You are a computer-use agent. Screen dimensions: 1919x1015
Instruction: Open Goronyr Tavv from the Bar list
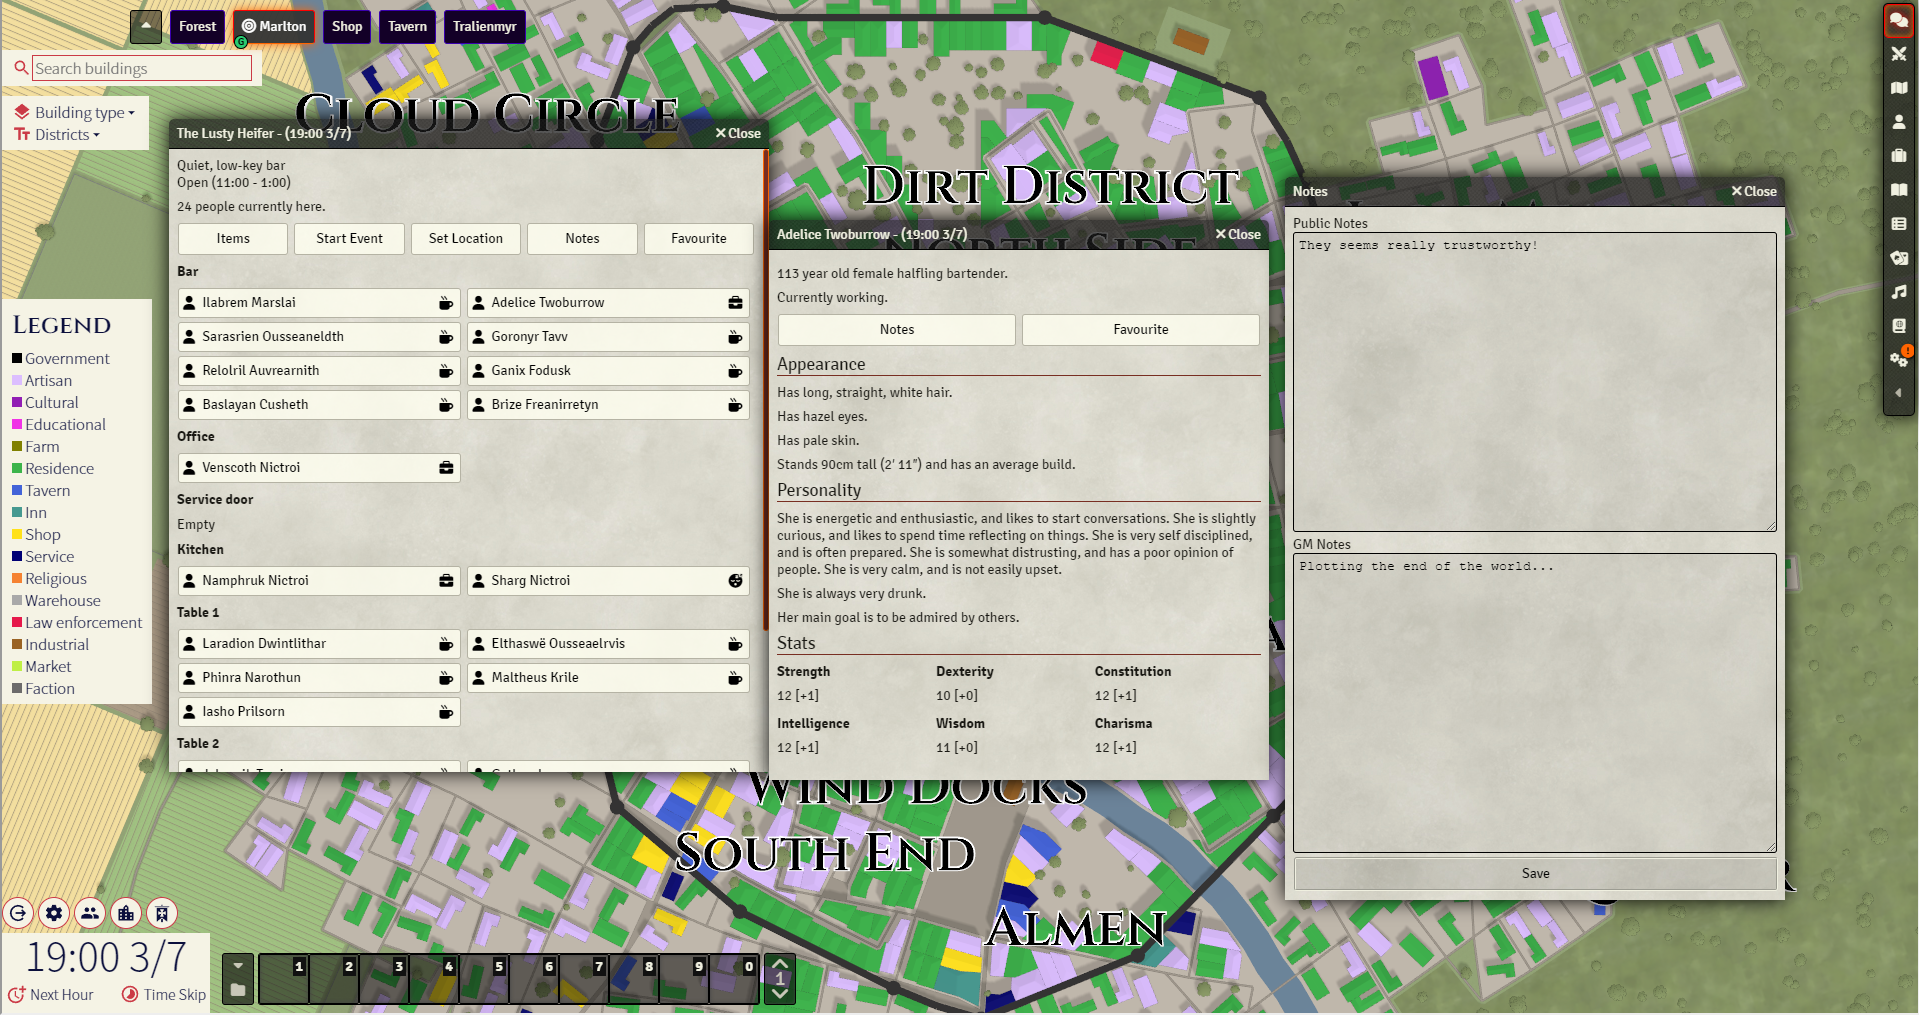tap(608, 337)
